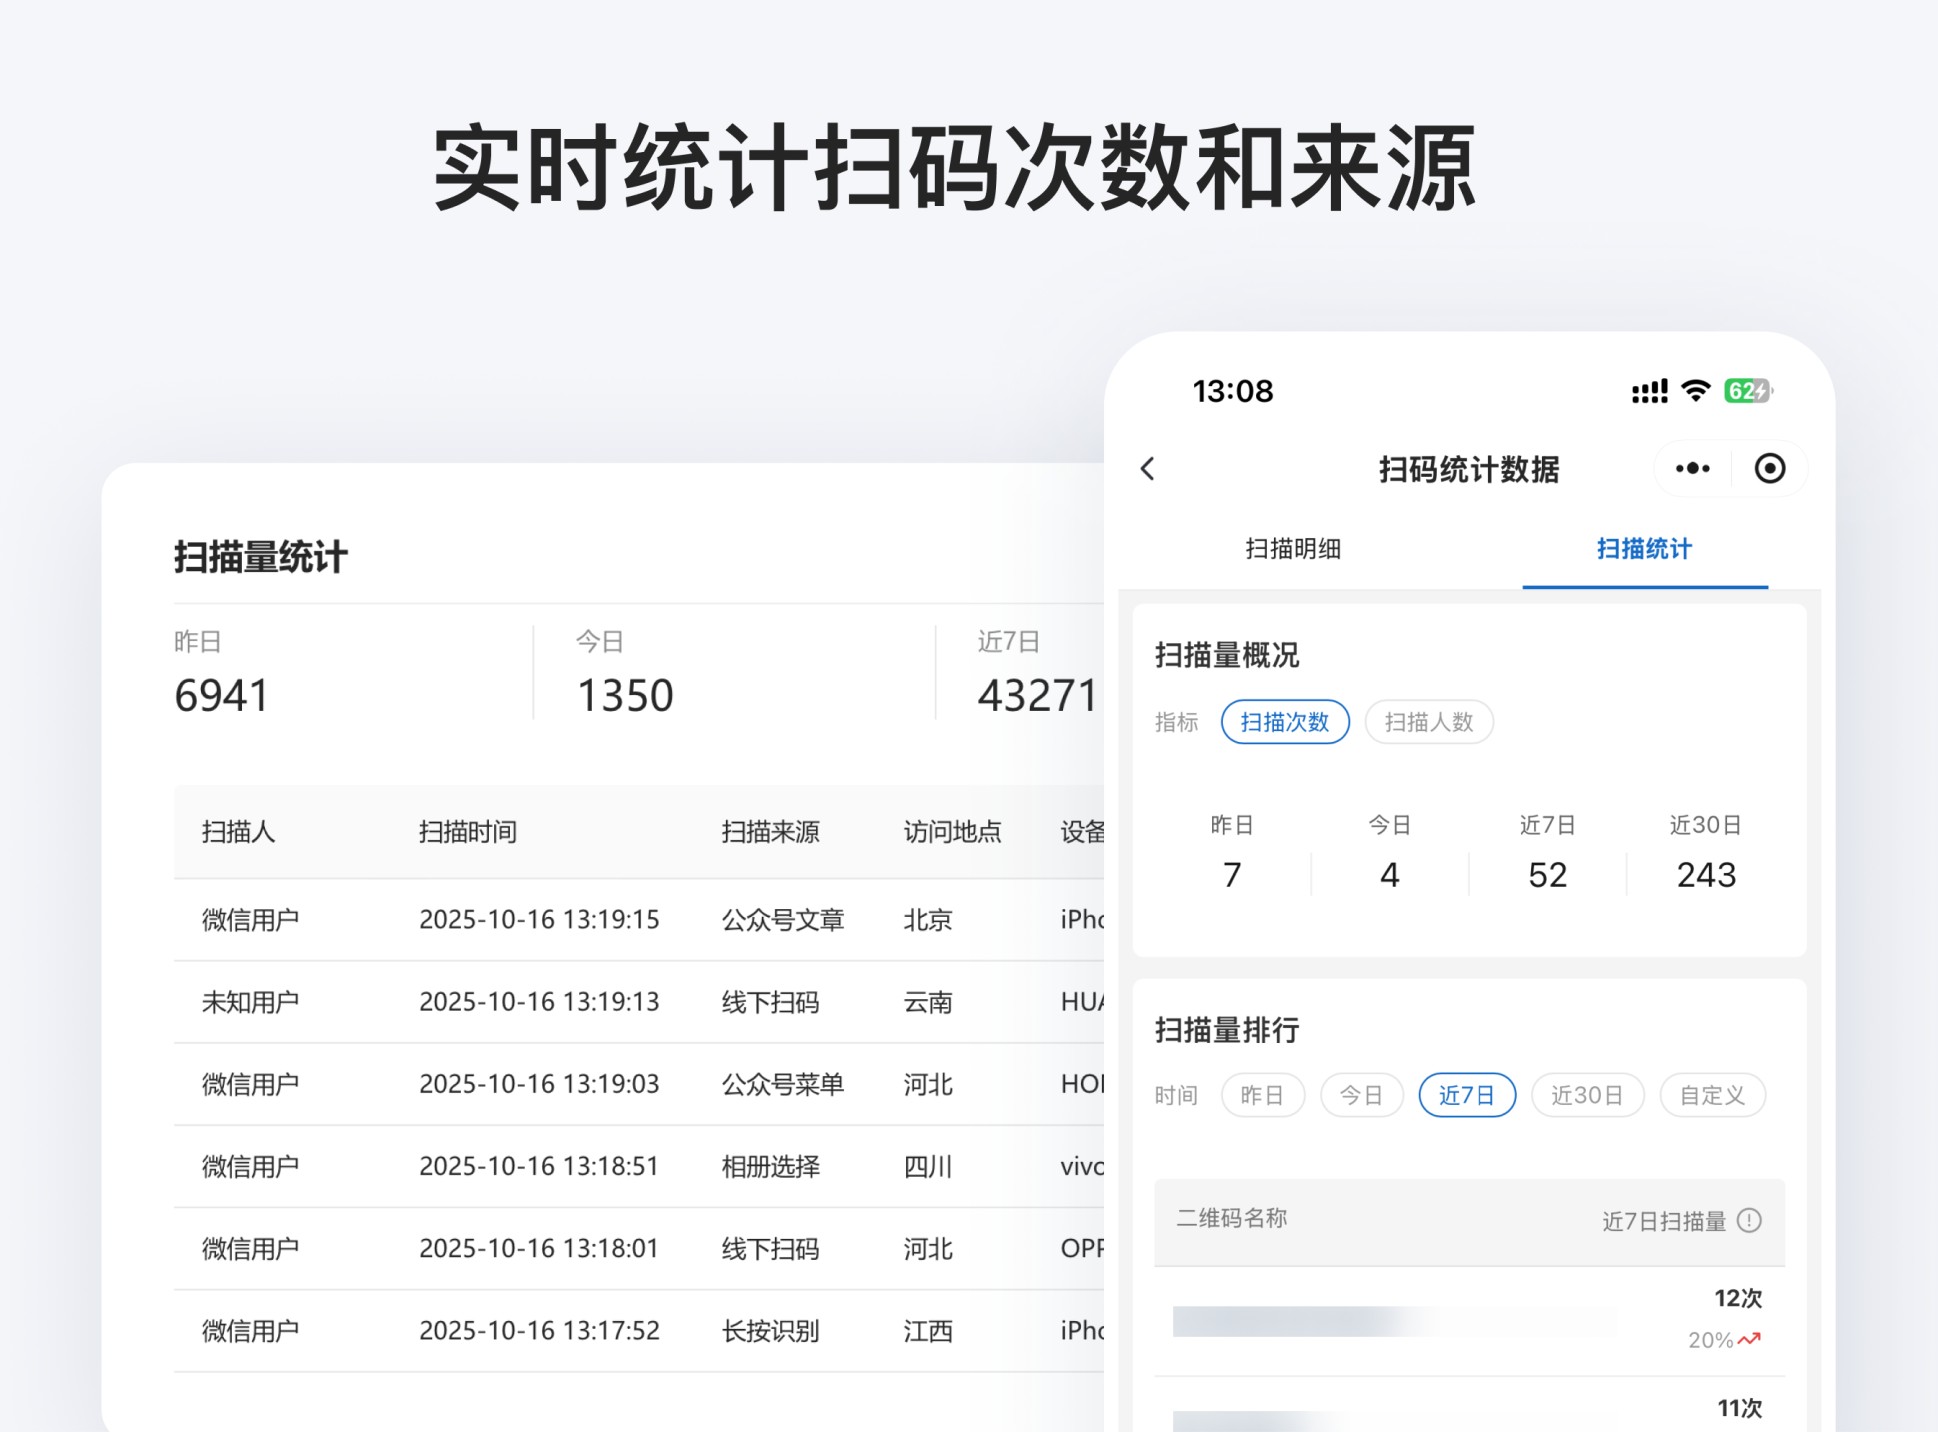This screenshot has height=1432, width=1938.
Task: Click the info icon beside 近7日扫描量
Action: (1748, 1219)
